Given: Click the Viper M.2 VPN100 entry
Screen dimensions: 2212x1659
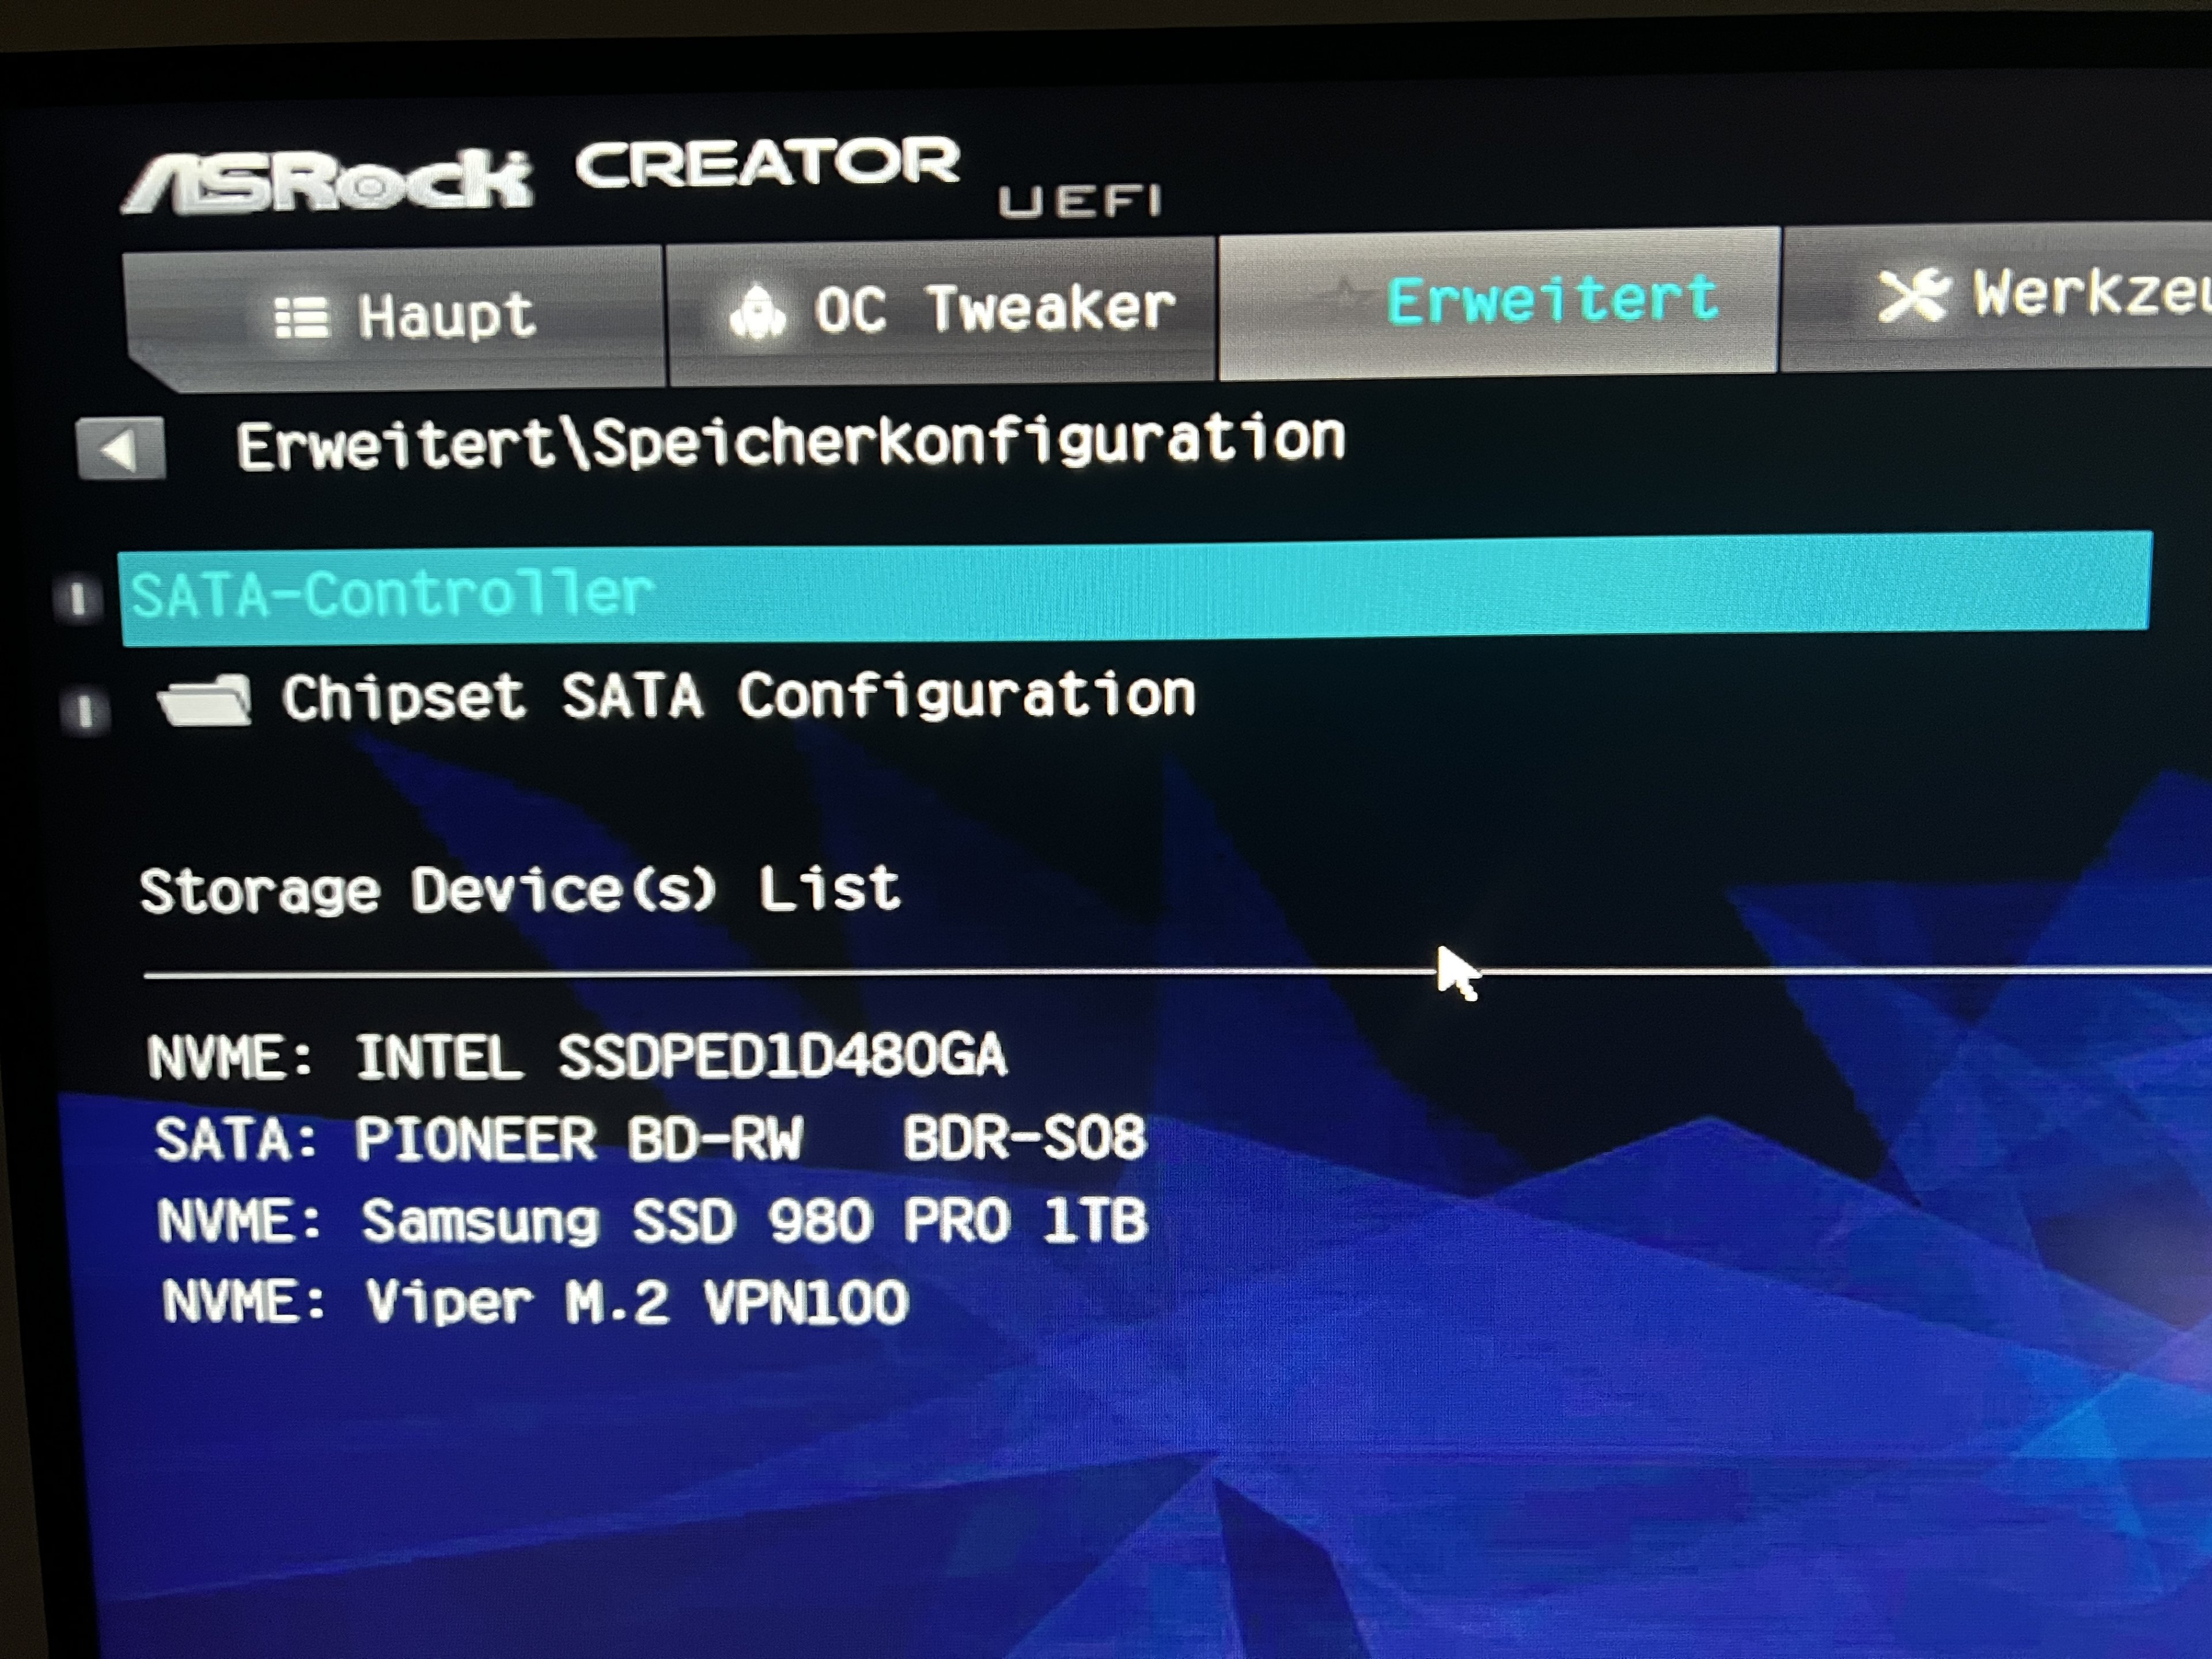Looking at the screenshot, I should [536, 1302].
